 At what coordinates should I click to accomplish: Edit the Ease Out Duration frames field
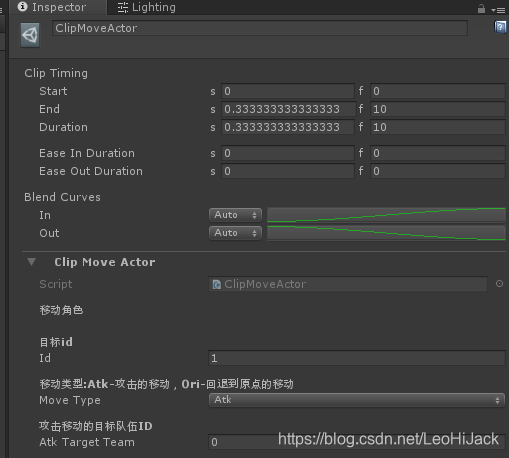(438, 171)
